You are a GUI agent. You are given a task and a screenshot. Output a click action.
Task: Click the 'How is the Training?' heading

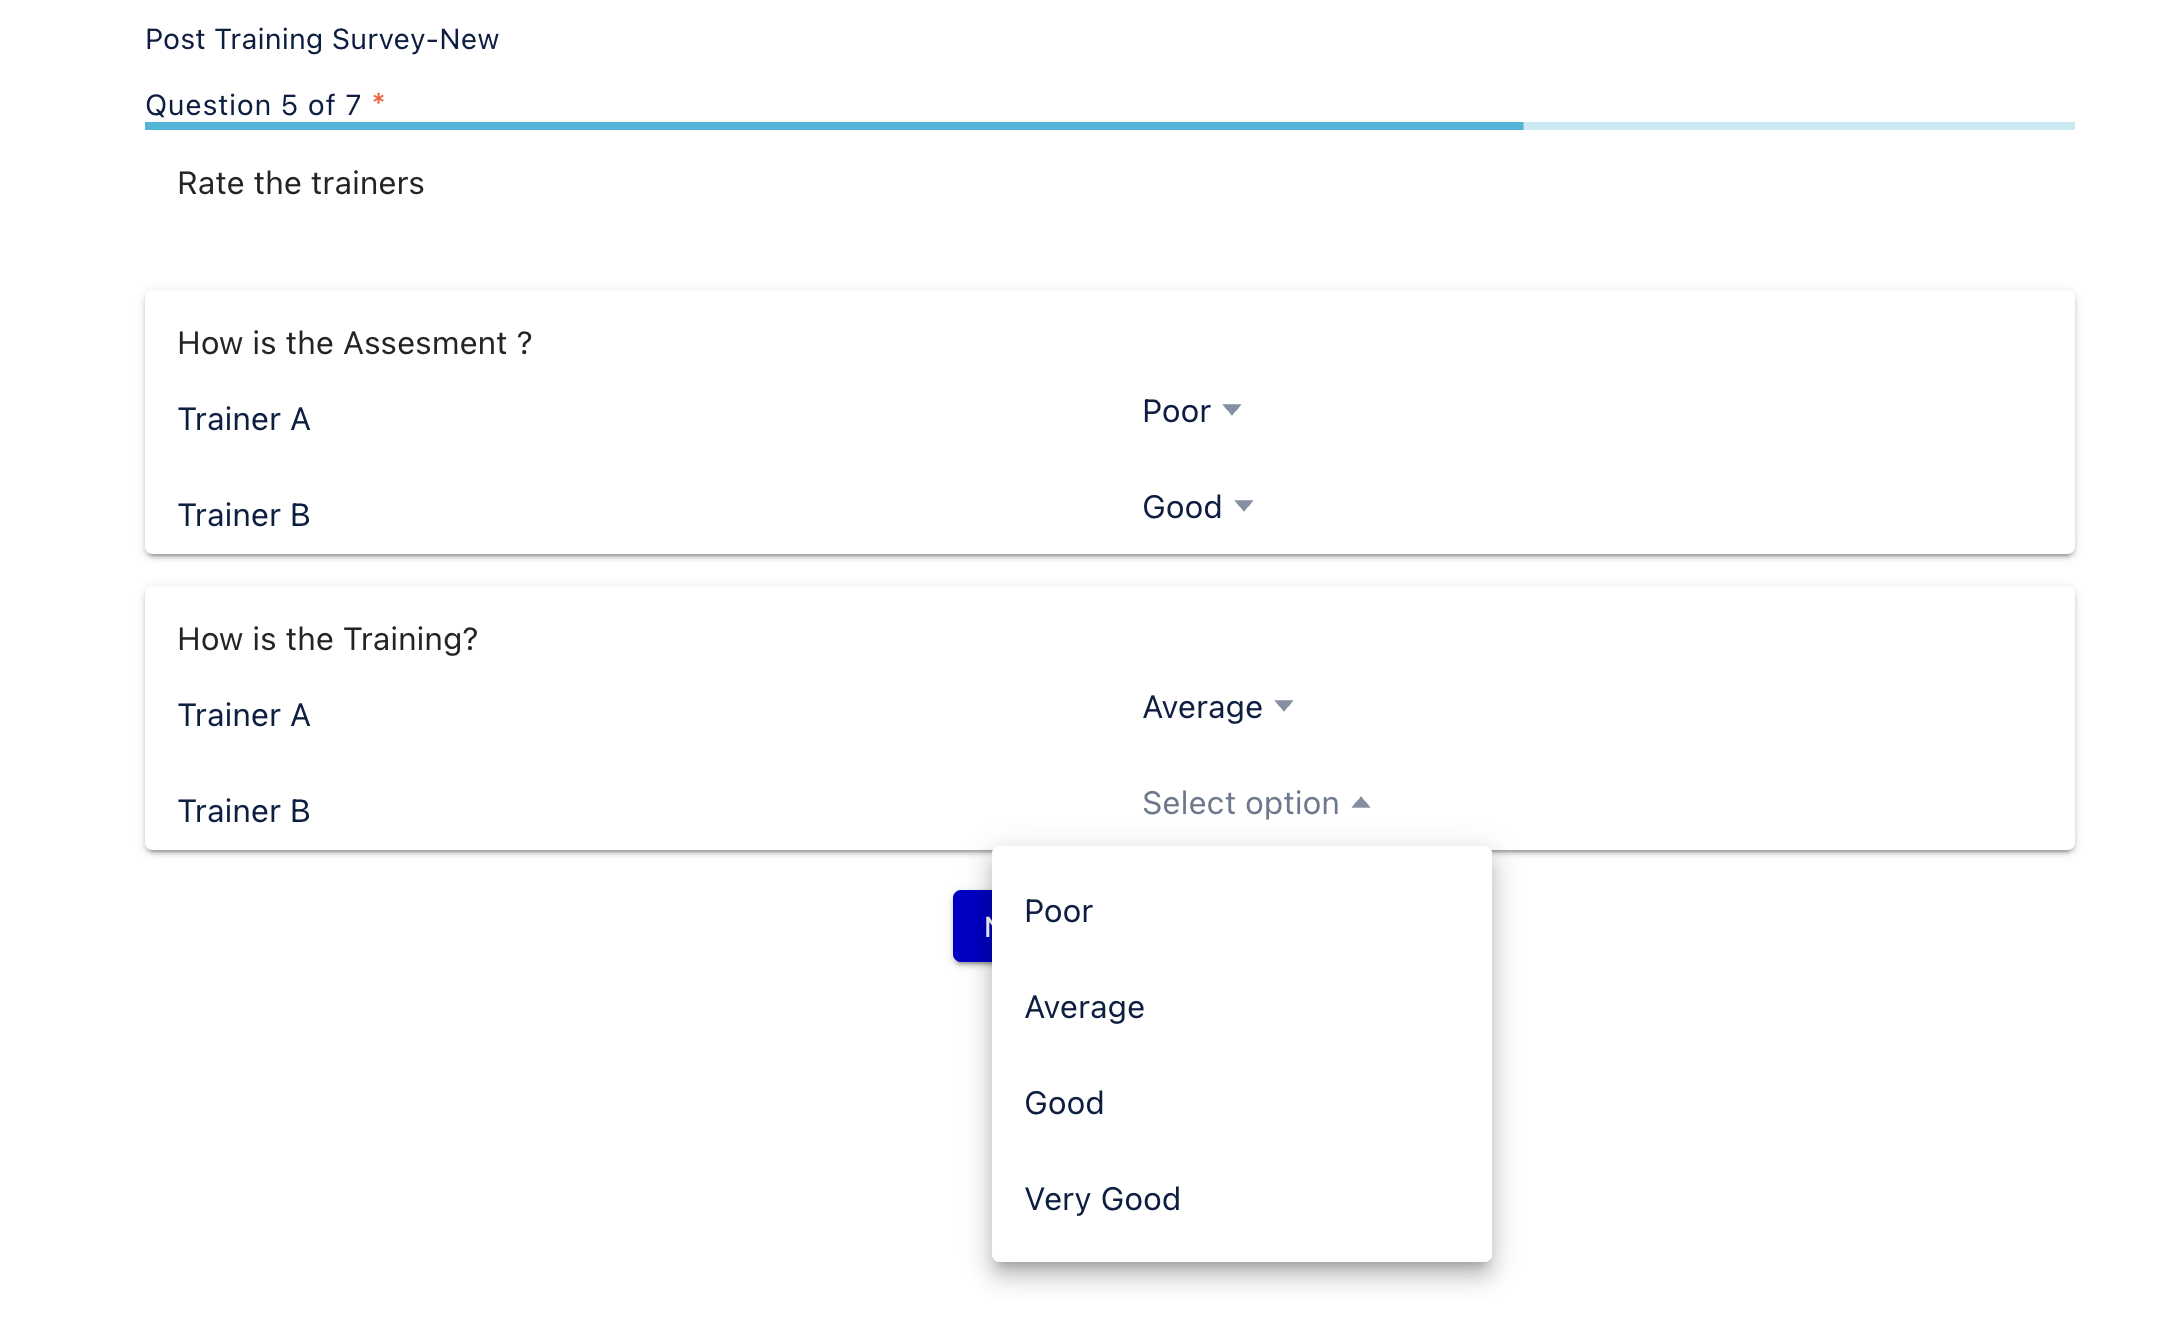click(x=327, y=639)
